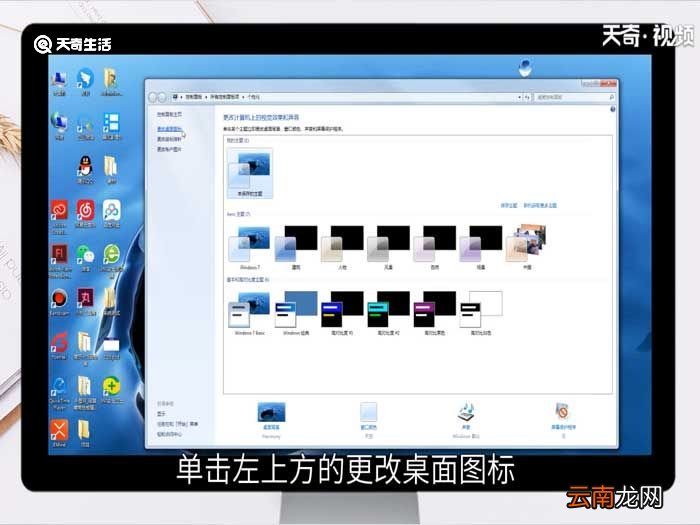Click the Back arrow in Personalization window
The height and width of the screenshot is (525, 700).
(153, 97)
